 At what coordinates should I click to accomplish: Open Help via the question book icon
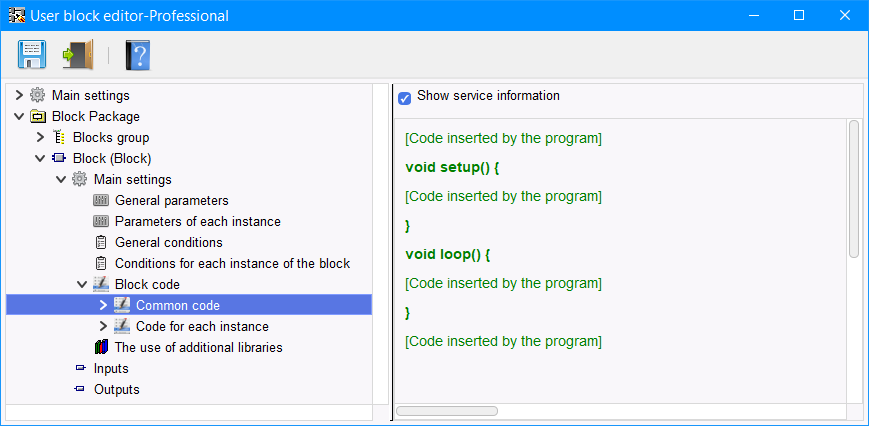[x=137, y=54]
